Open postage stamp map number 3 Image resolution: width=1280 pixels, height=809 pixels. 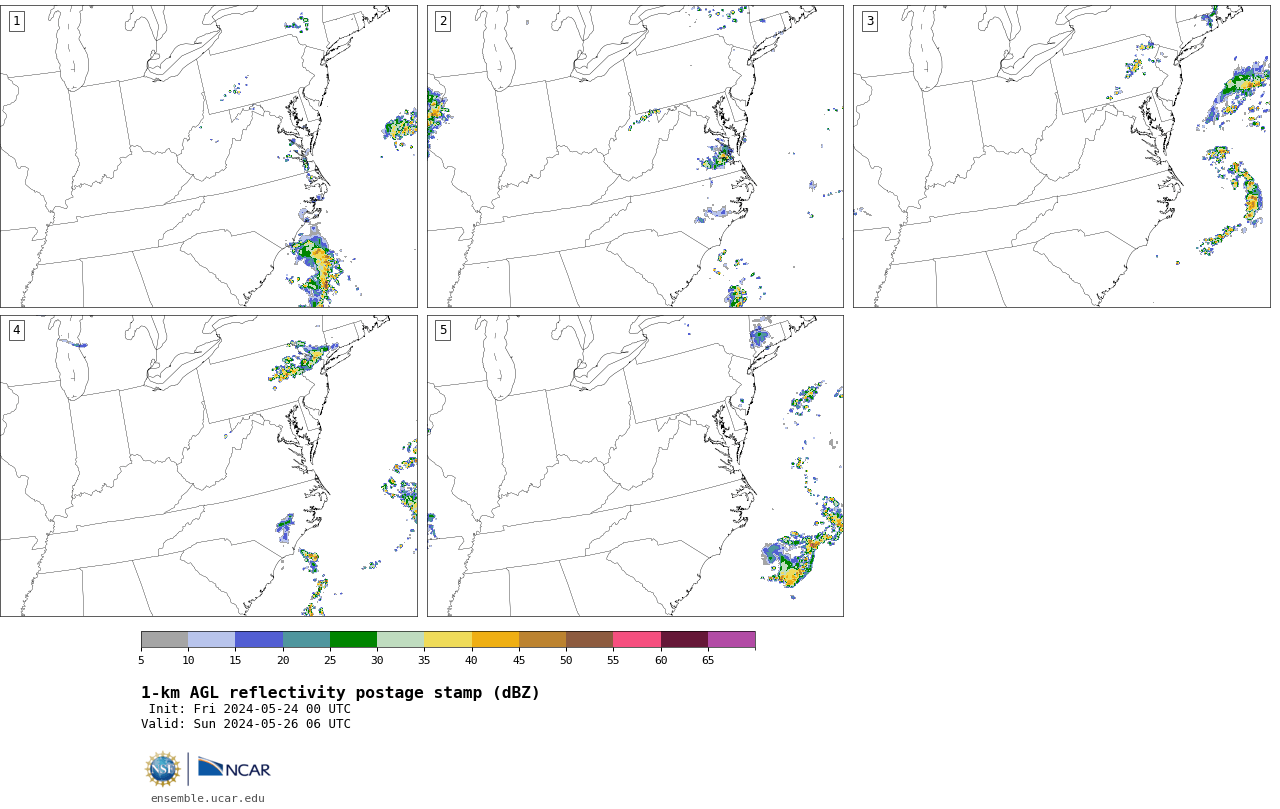click(1061, 156)
